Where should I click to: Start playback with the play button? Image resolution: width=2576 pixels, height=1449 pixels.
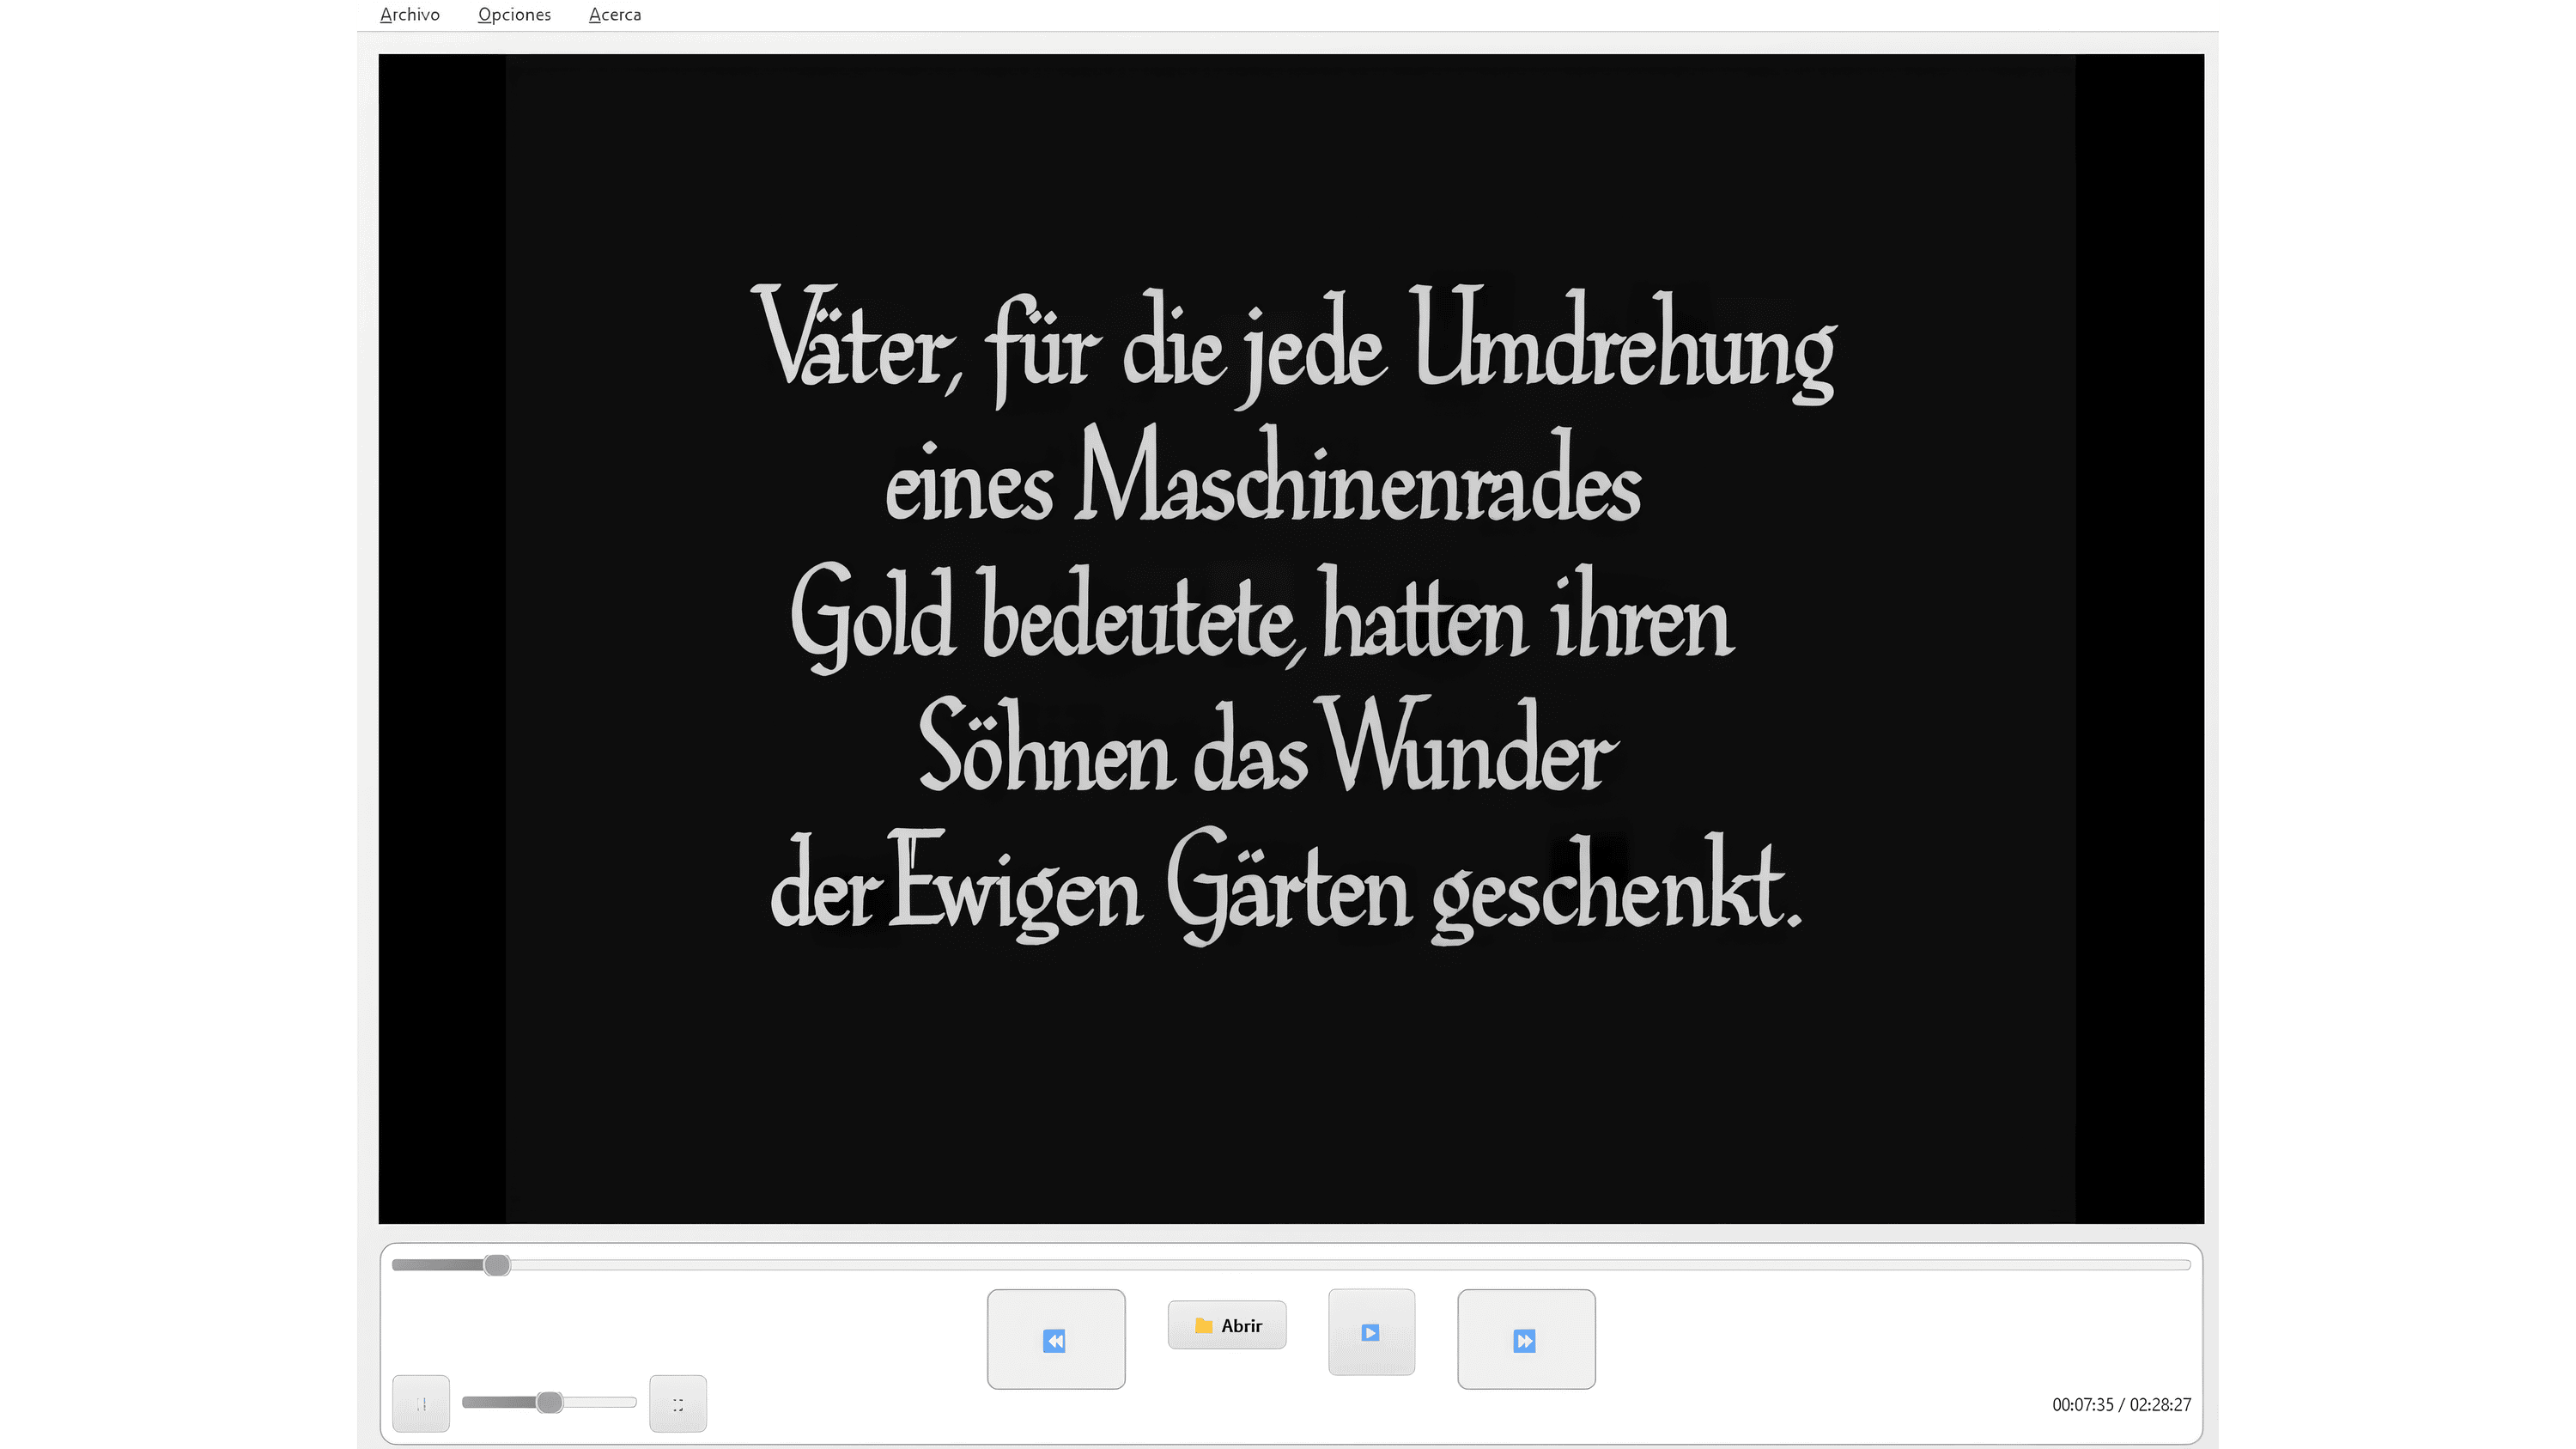click(x=1371, y=1332)
